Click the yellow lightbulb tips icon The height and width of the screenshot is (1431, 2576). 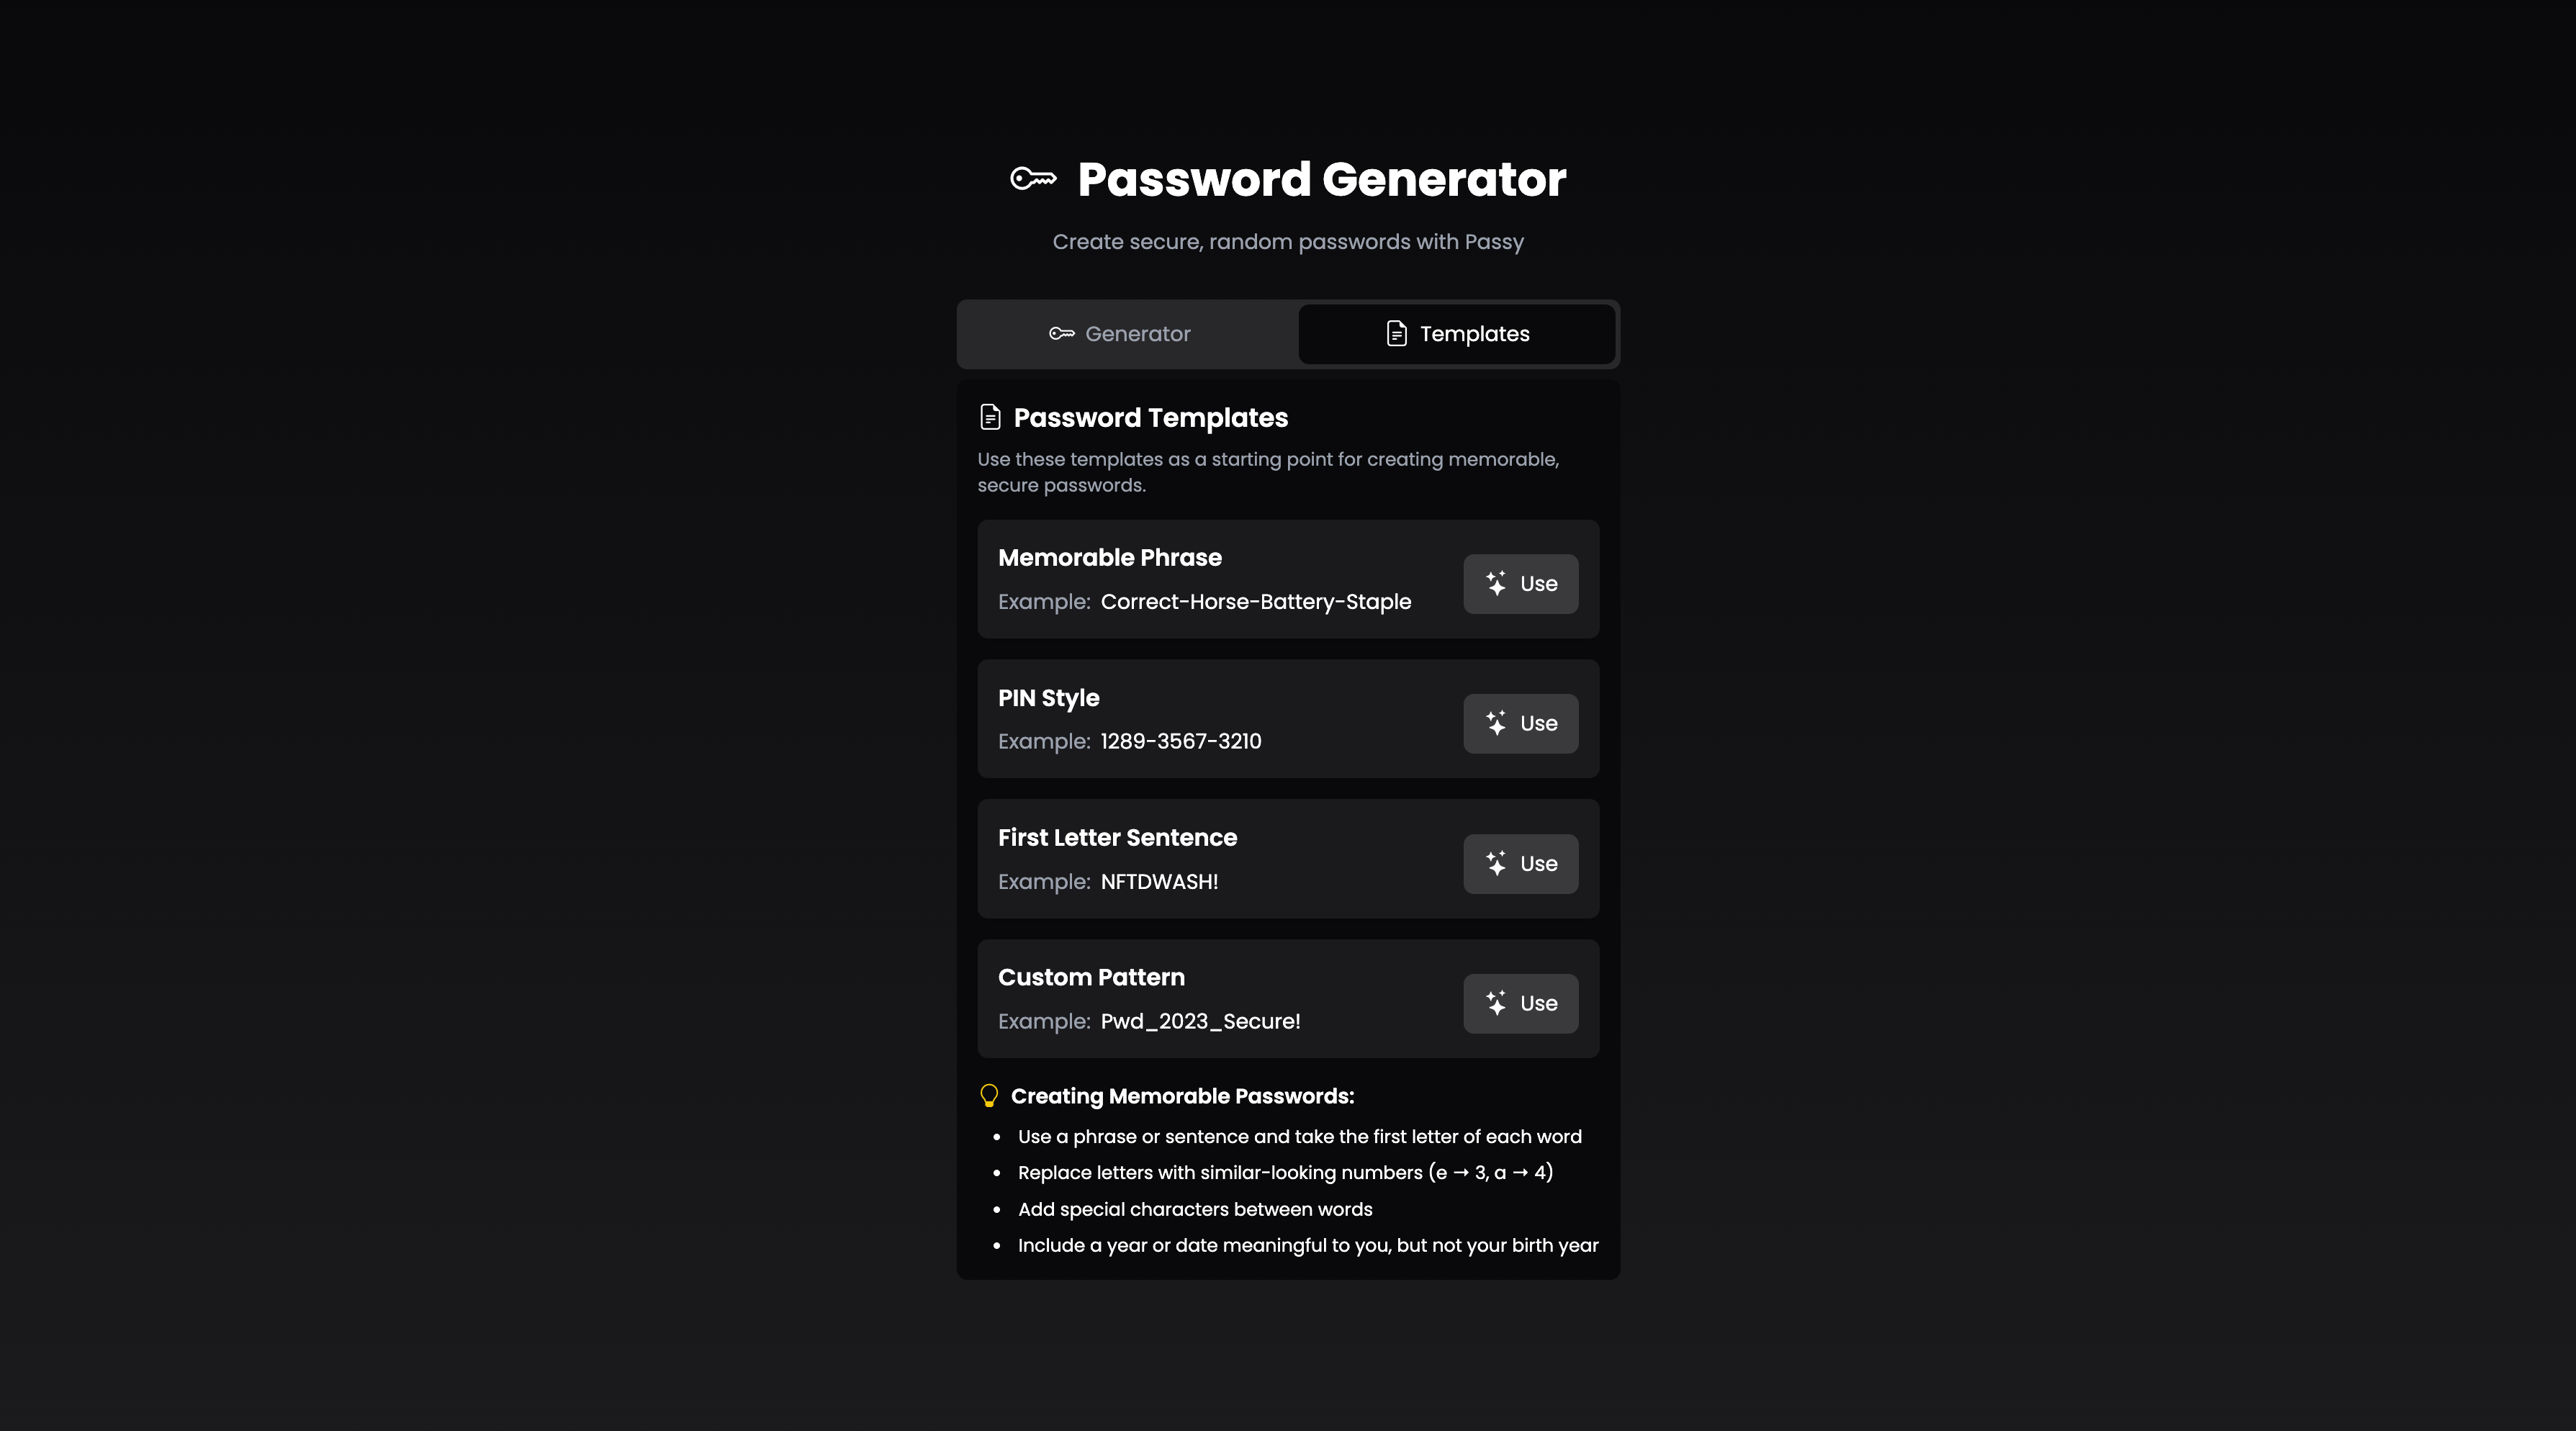989,1096
